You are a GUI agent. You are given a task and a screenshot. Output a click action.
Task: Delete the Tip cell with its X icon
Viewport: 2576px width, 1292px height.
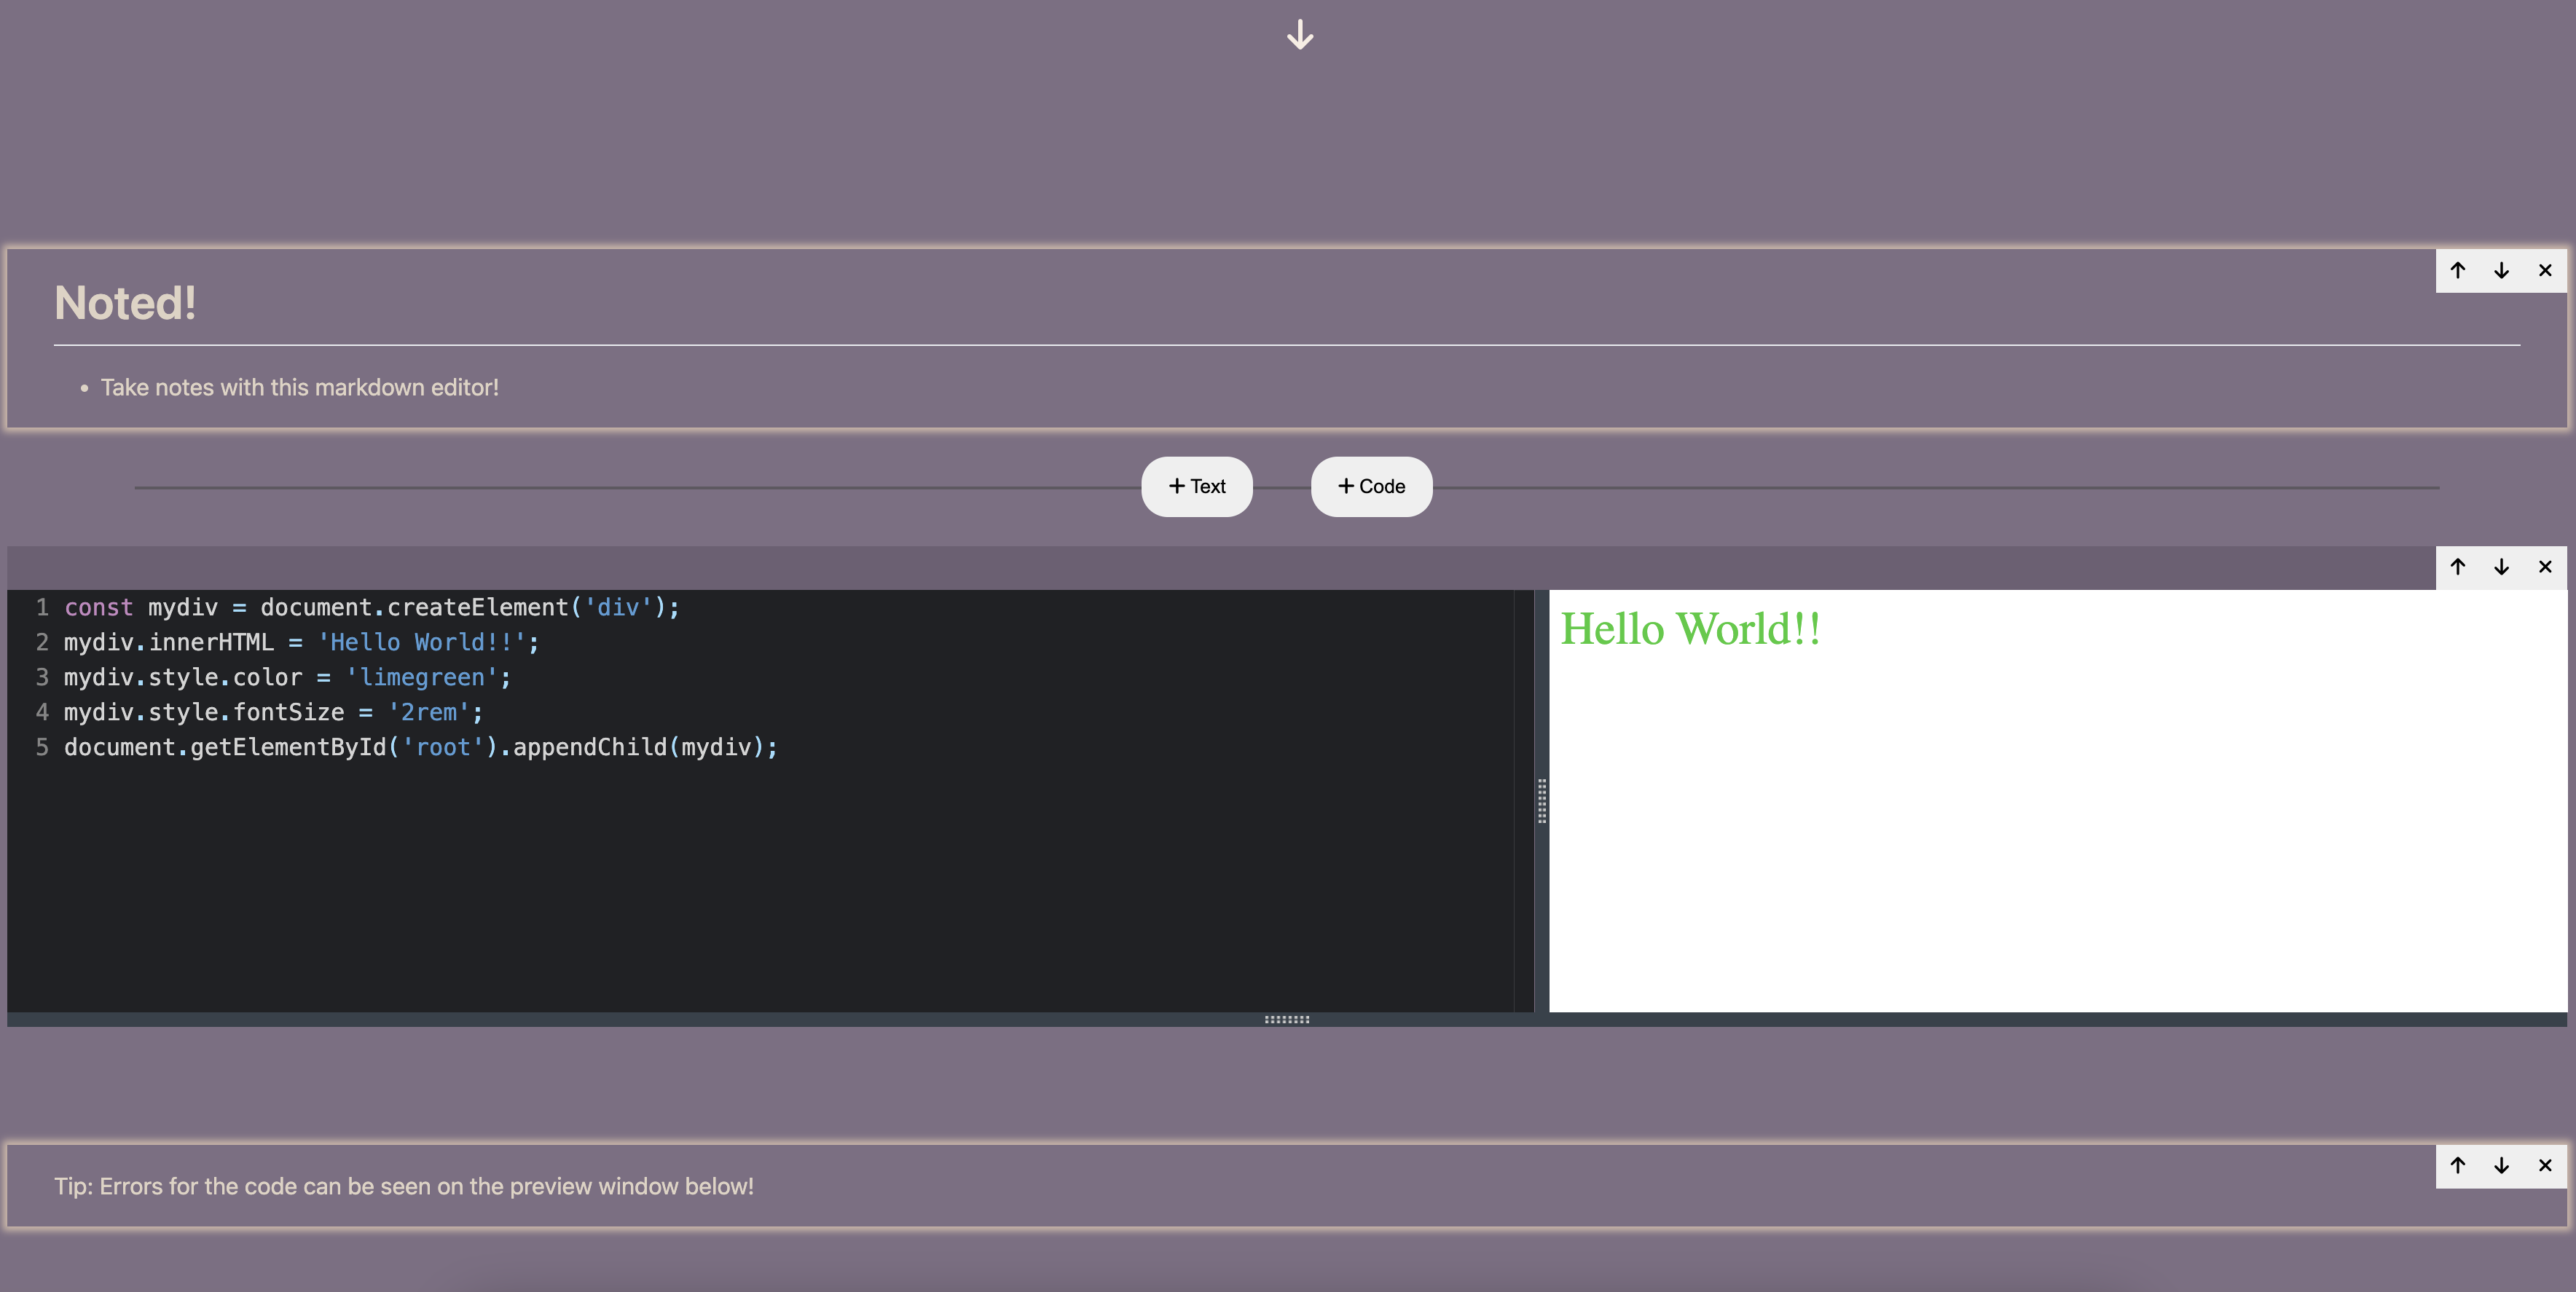point(2545,1166)
